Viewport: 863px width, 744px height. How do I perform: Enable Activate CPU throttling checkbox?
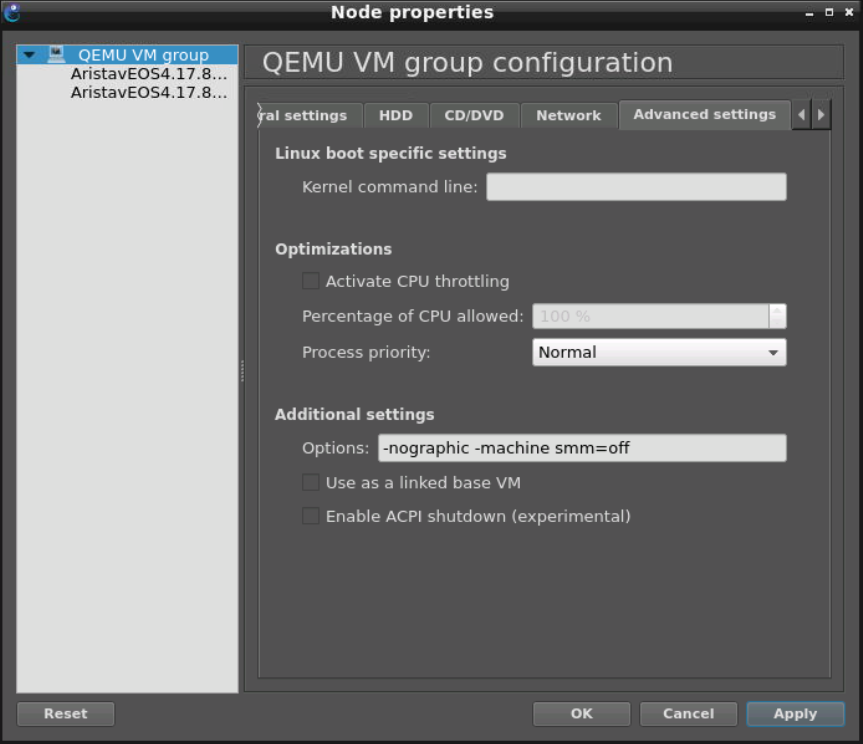pyautogui.click(x=311, y=281)
